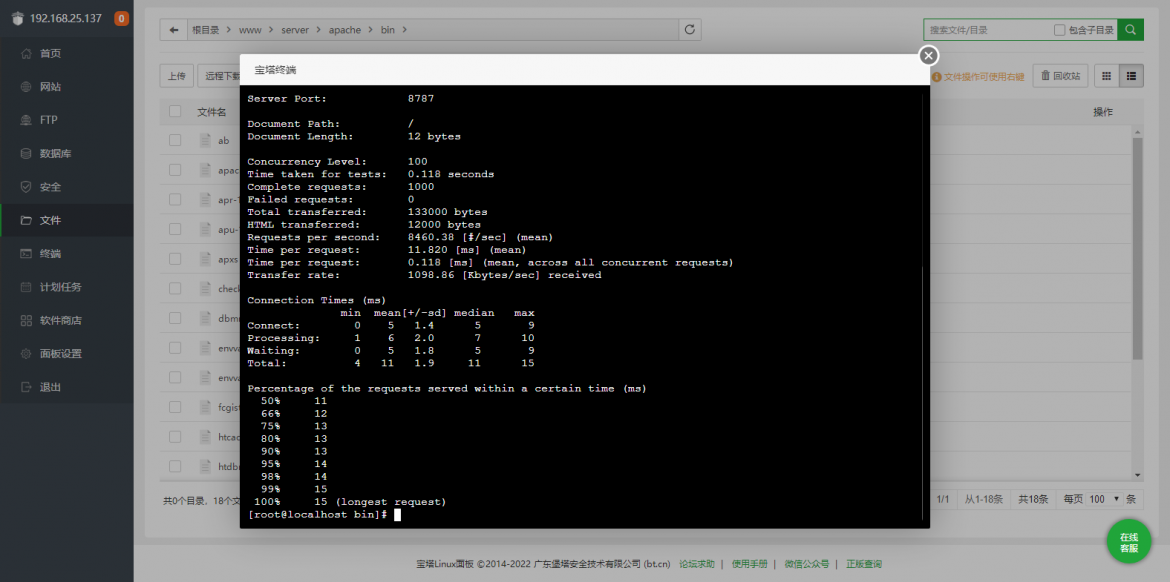Viewport: 1170px width, 582px height.
Task: Open the 回收站 recycle bin
Action: point(1060,75)
